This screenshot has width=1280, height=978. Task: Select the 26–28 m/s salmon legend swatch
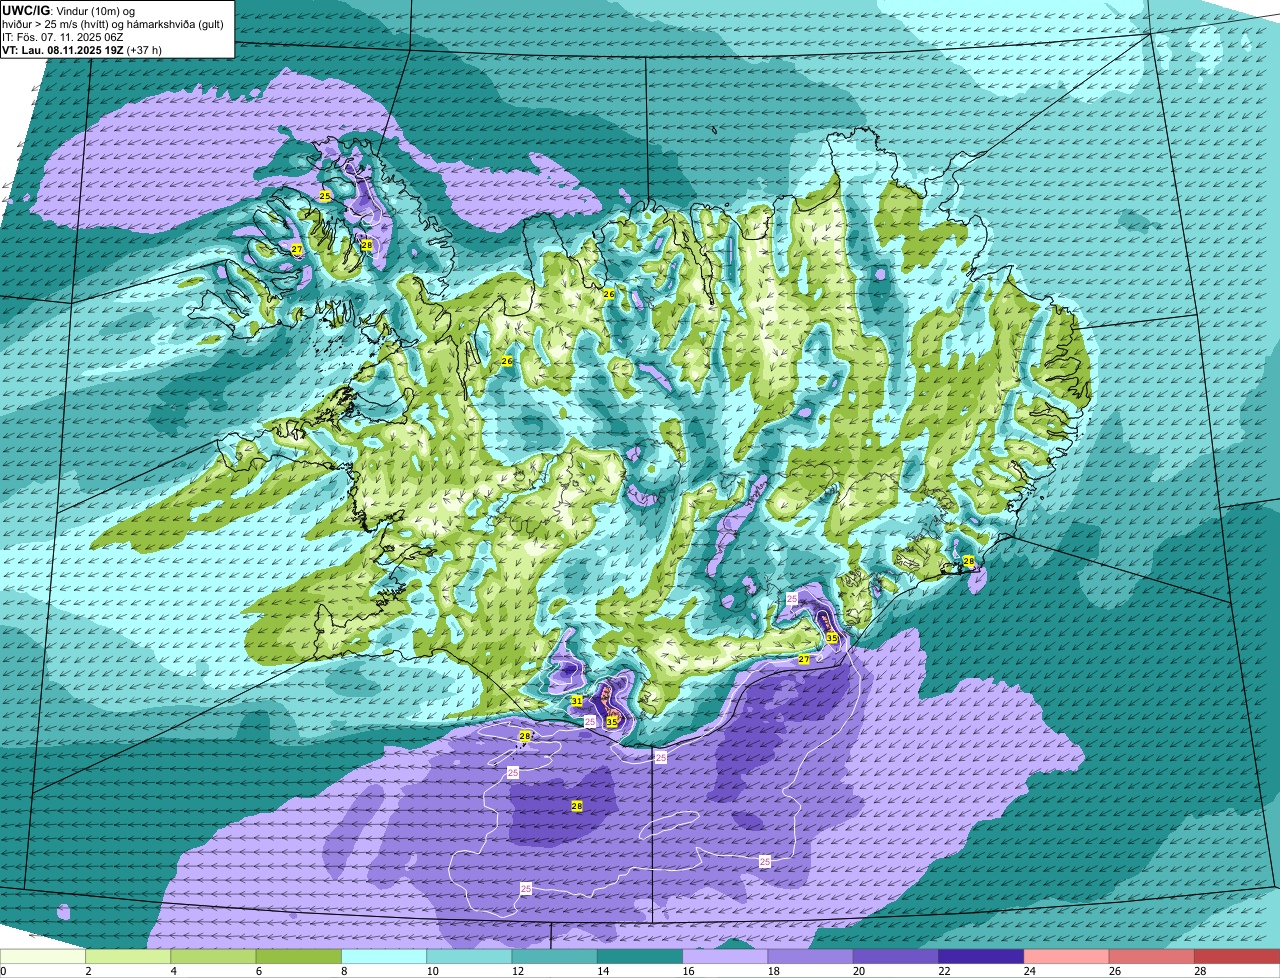click(x=1152, y=957)
